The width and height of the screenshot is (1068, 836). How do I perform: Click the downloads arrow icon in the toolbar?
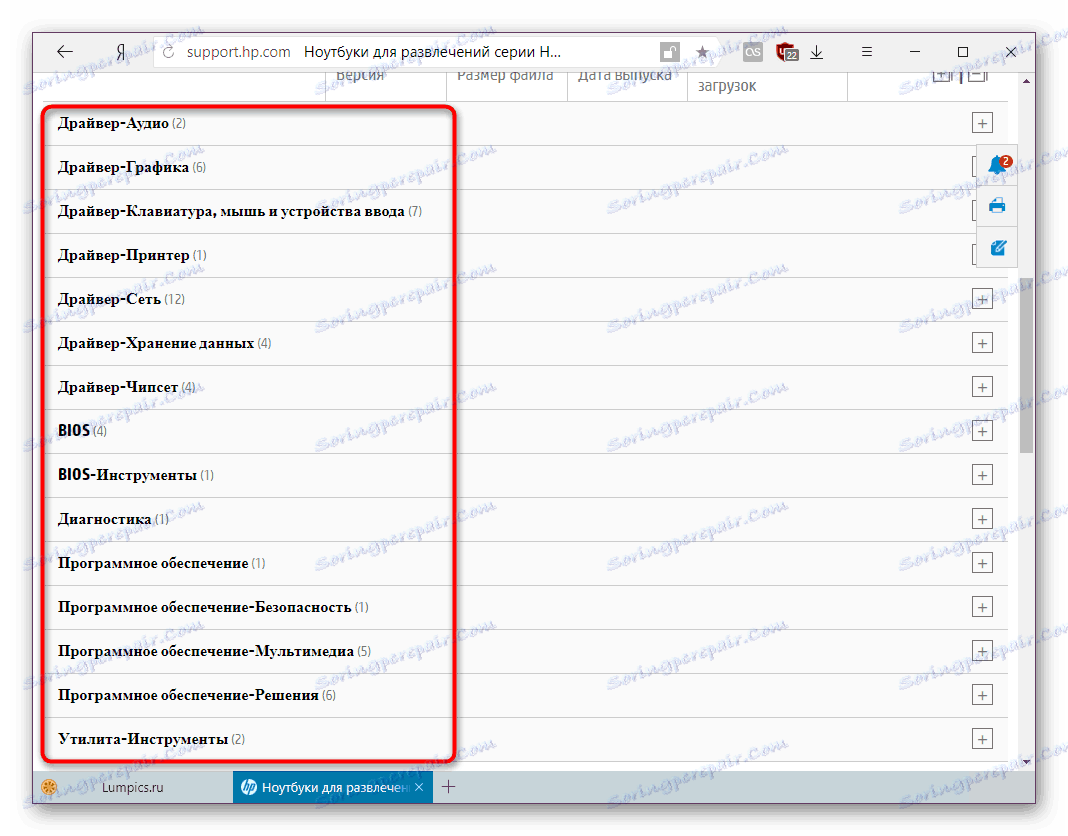817,51
